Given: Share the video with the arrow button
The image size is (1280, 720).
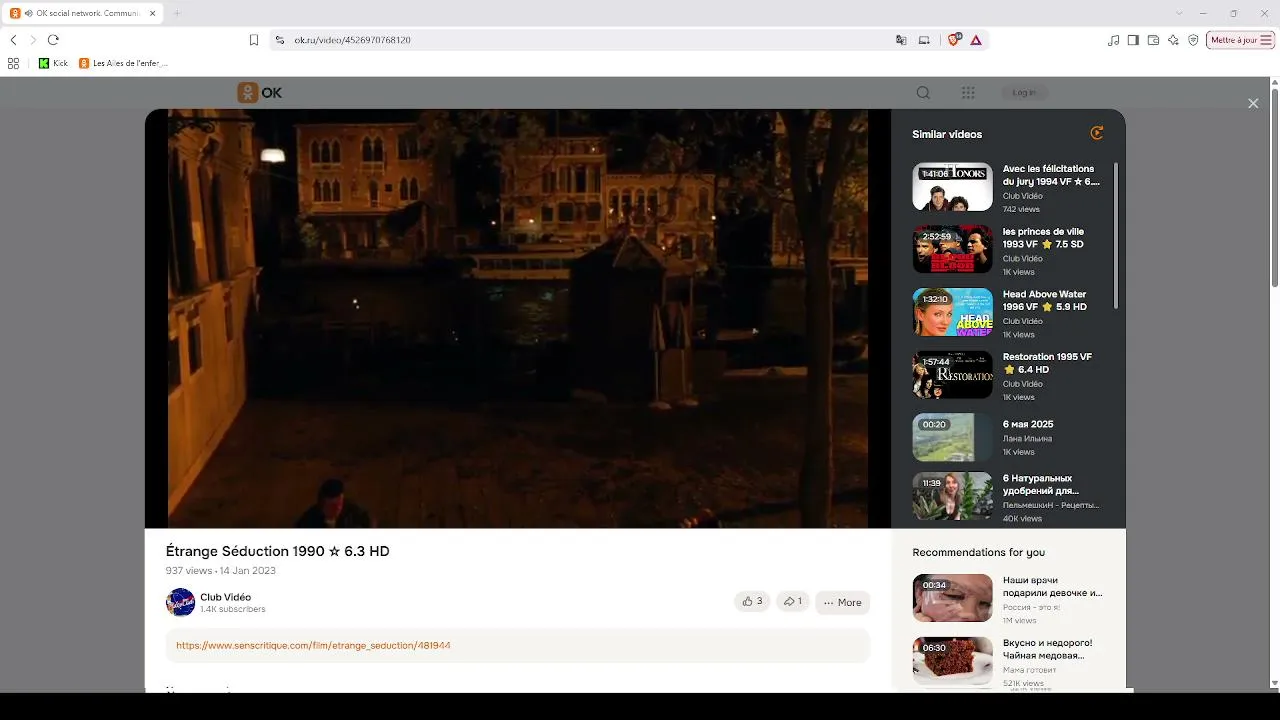Looking at the screenshot, I should (x=793, y=601).
